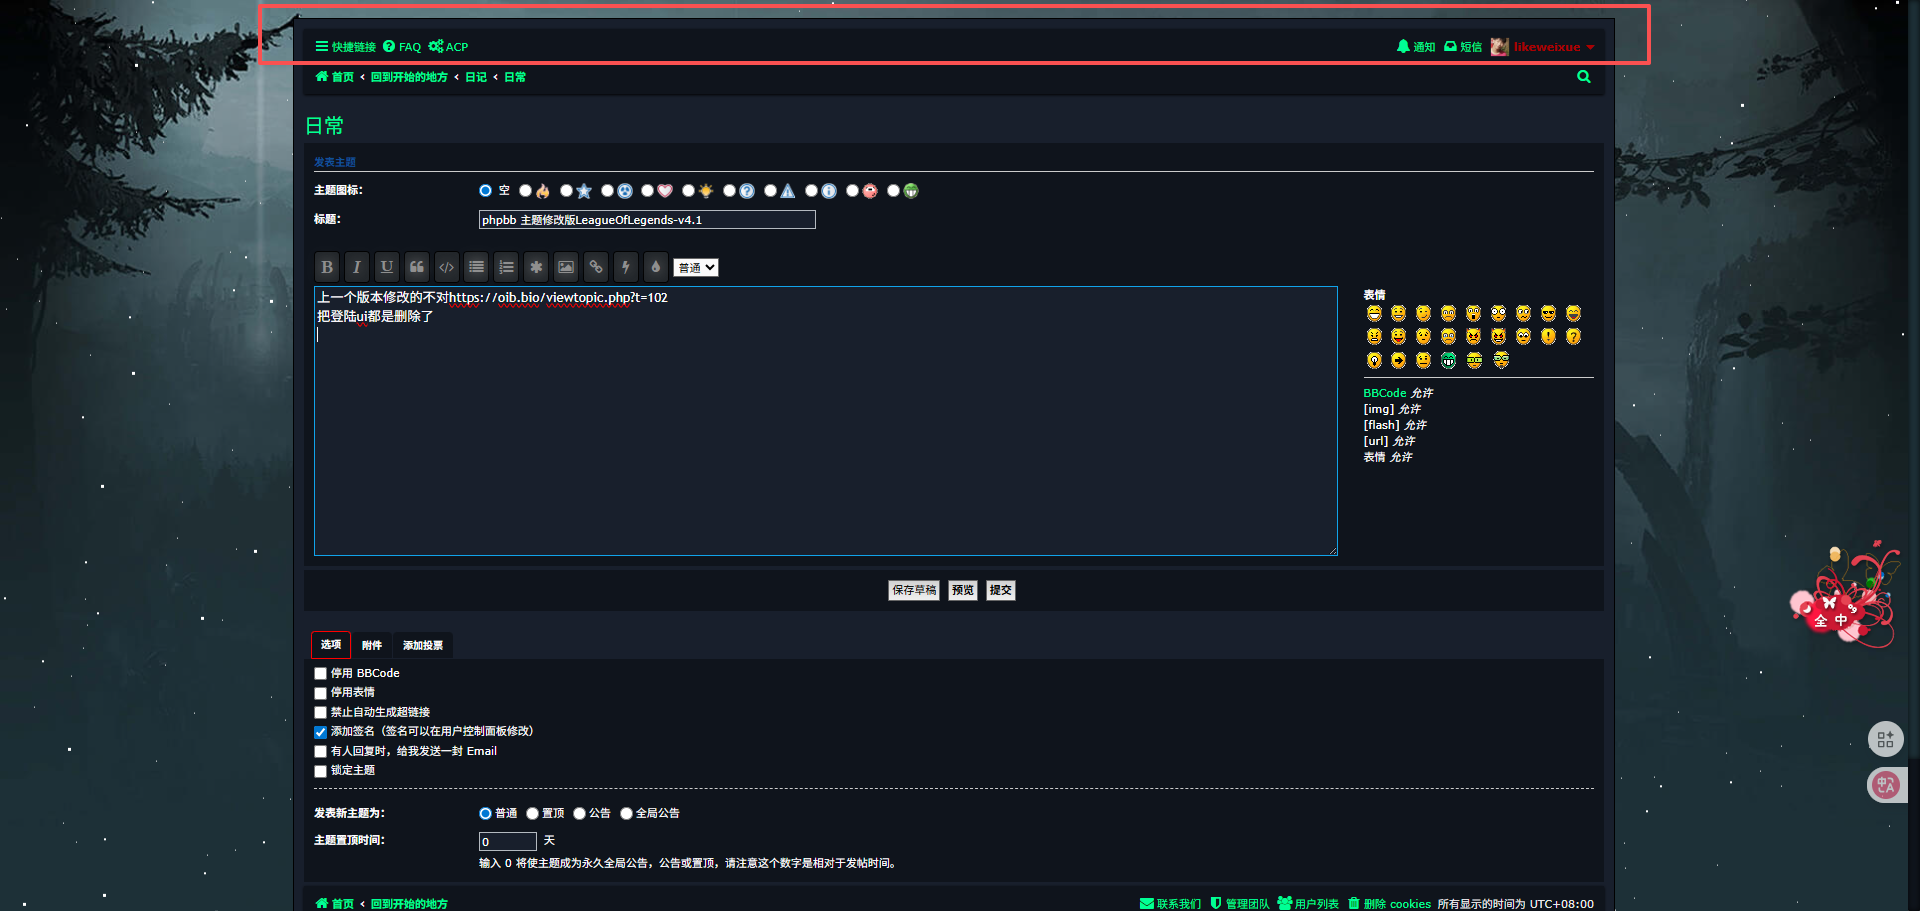The height and width of the screenshot is (911, 1920).
Task: Insert an ordered numbered list
Action: point(506,267)
